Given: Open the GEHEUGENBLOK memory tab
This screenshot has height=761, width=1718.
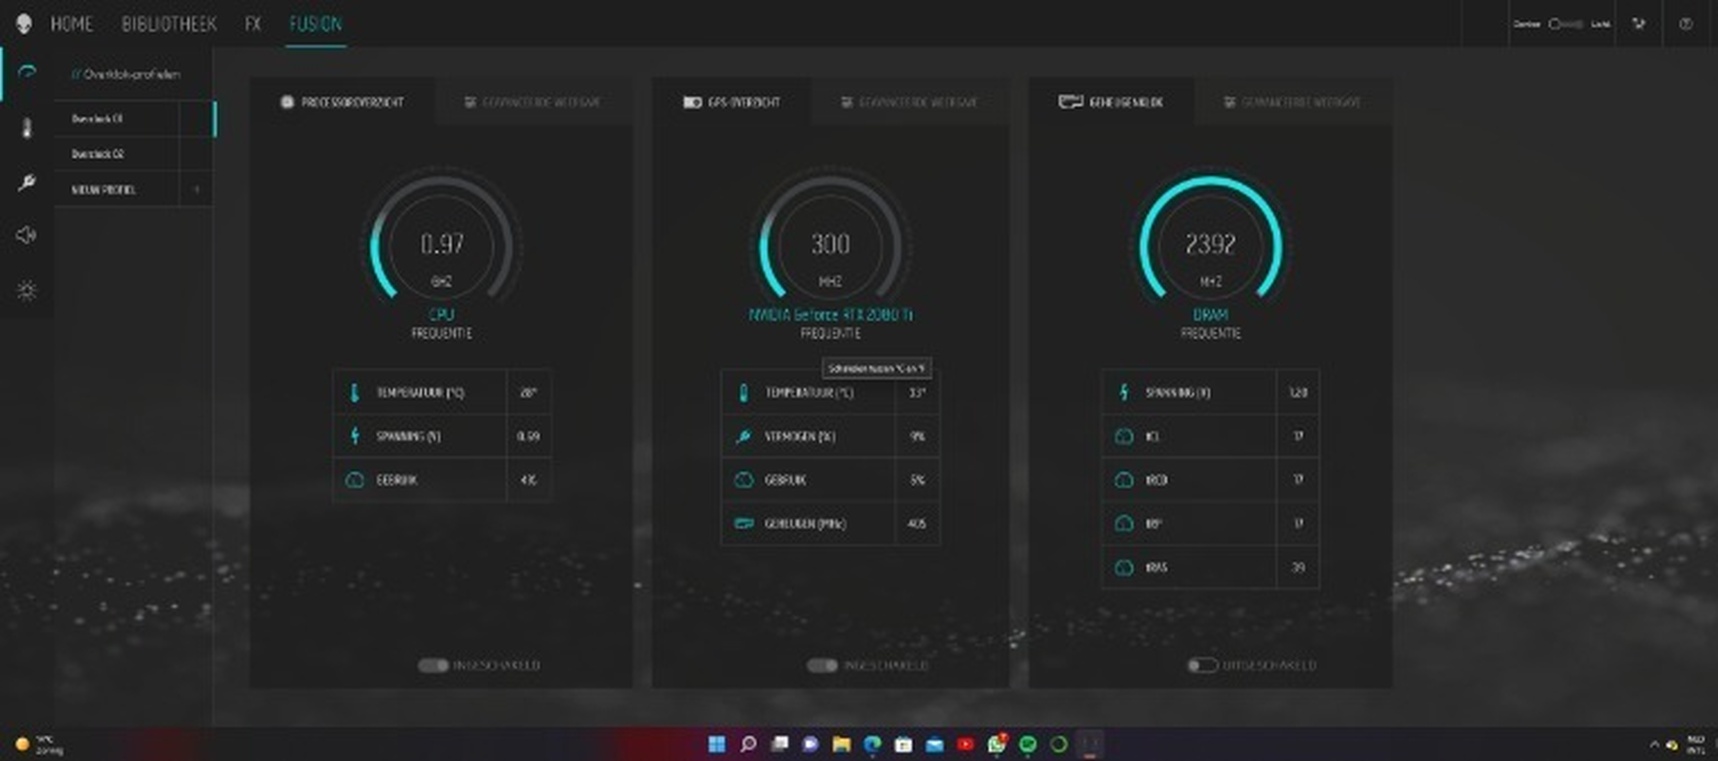Looking at the screenshot, I should coord(1111,102).
